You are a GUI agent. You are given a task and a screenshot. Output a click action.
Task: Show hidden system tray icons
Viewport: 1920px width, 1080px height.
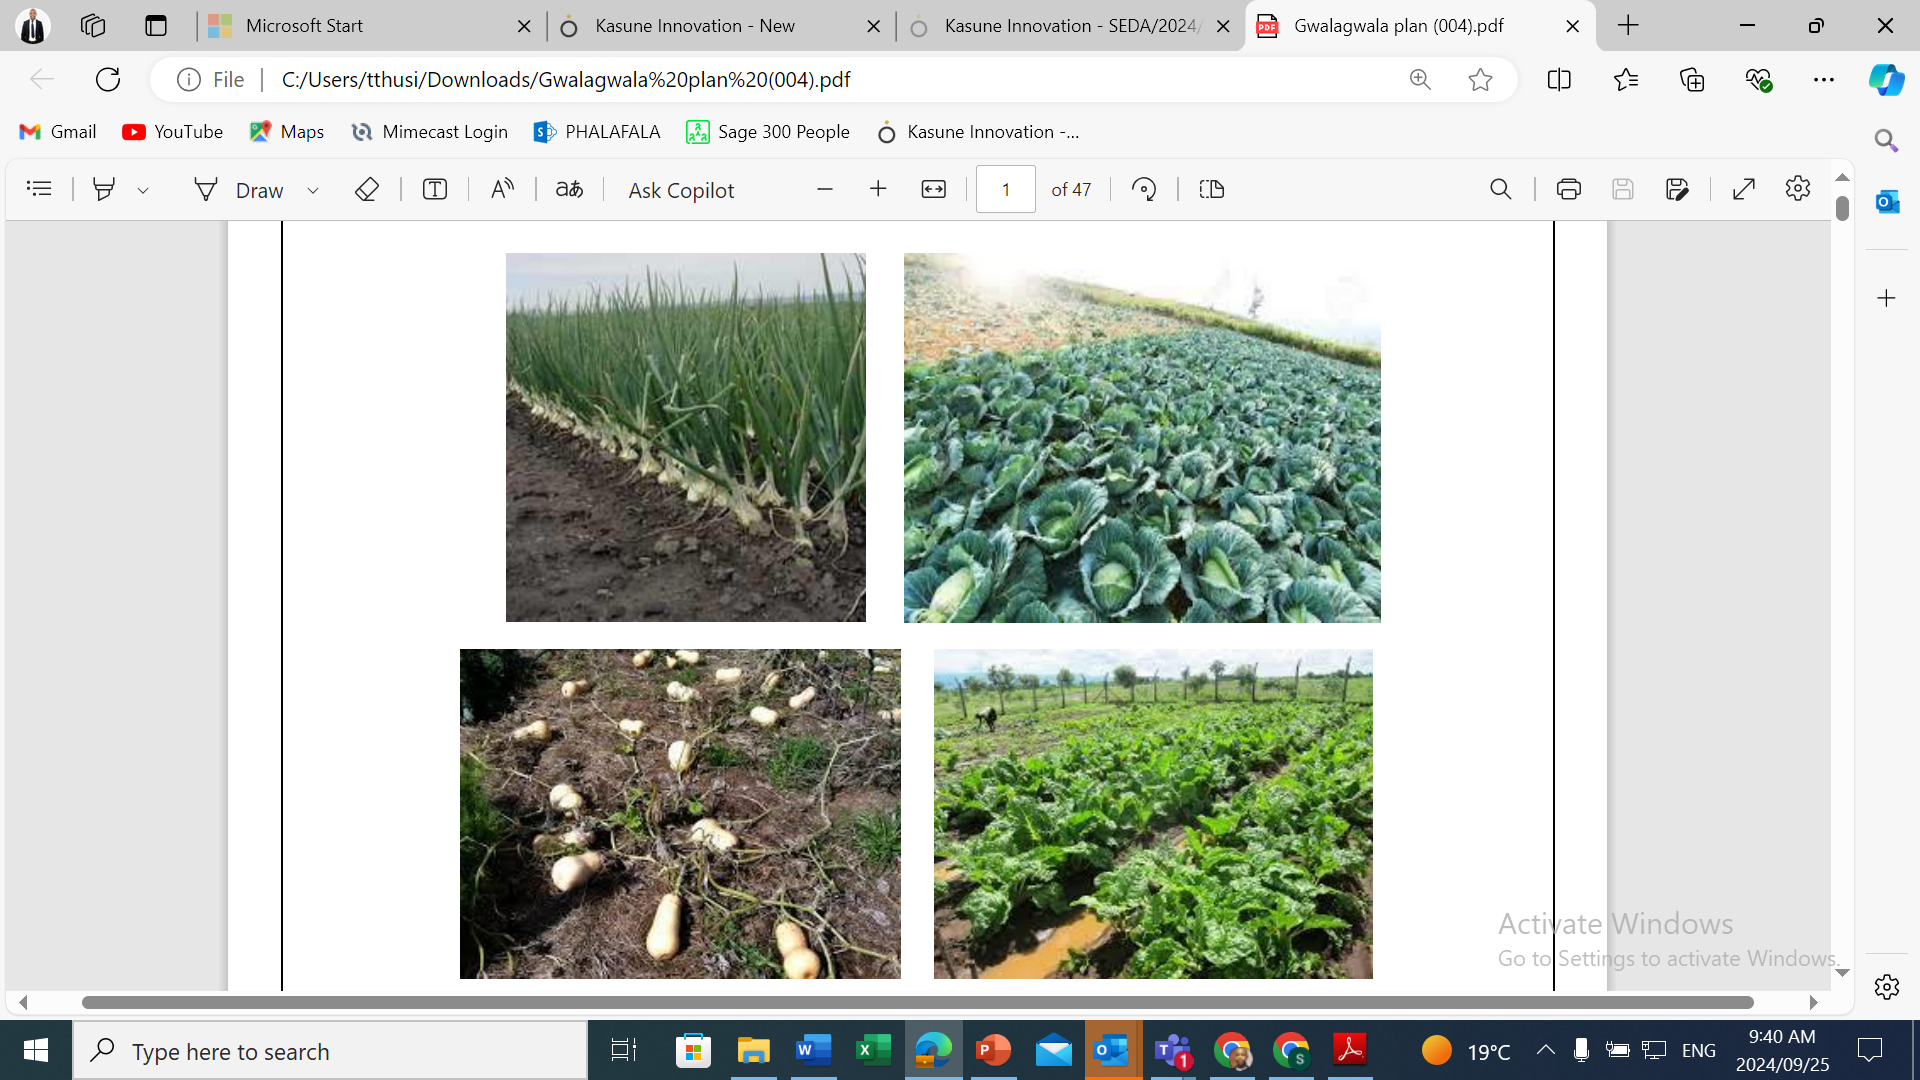[1545, 1050]
